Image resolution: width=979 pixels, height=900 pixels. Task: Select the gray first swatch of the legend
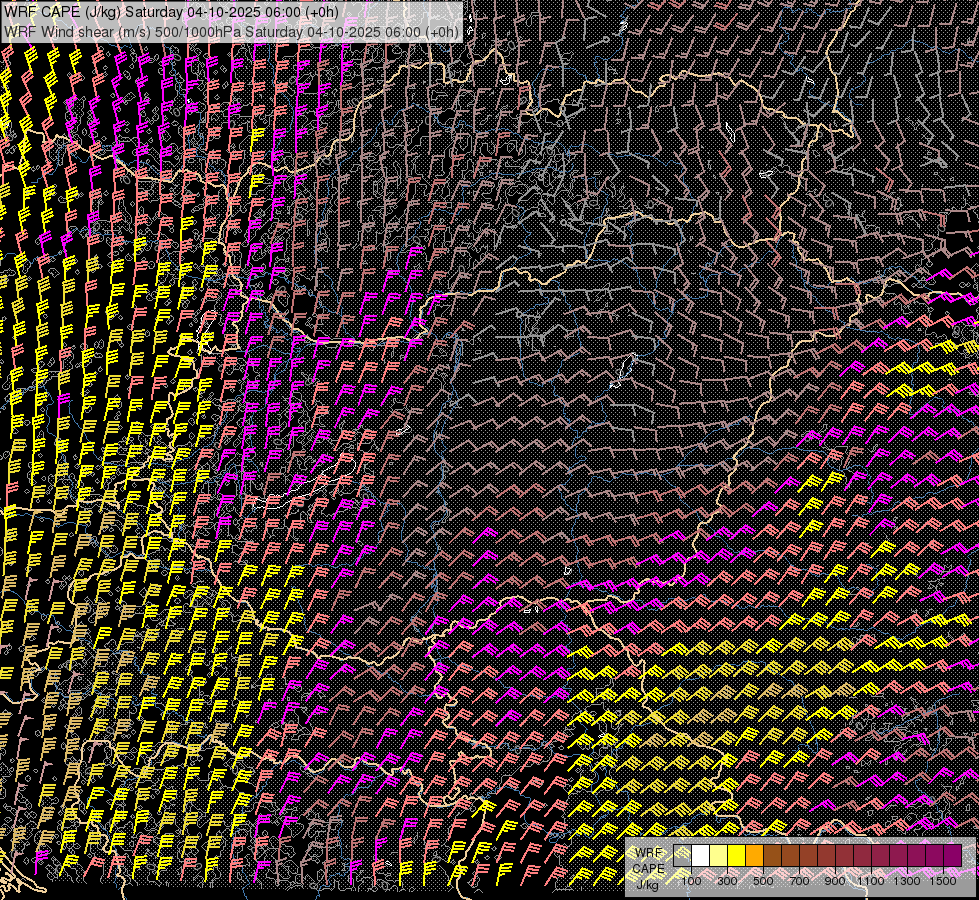click(683, 855)
